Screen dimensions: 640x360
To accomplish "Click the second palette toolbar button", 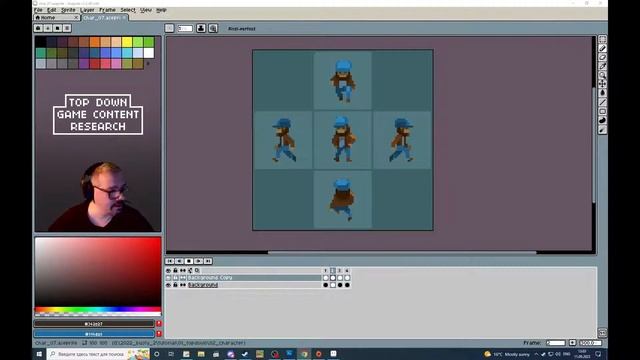I will tap(48, 28).
